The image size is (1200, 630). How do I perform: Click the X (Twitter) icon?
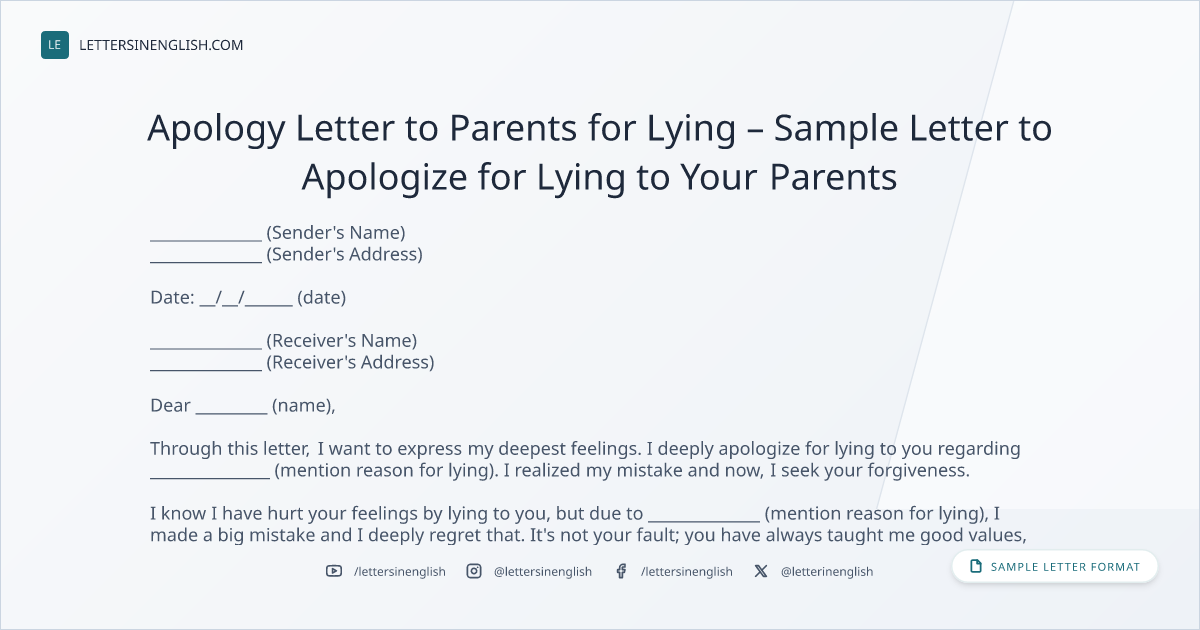pyautogui.click(x=761, y=571)
